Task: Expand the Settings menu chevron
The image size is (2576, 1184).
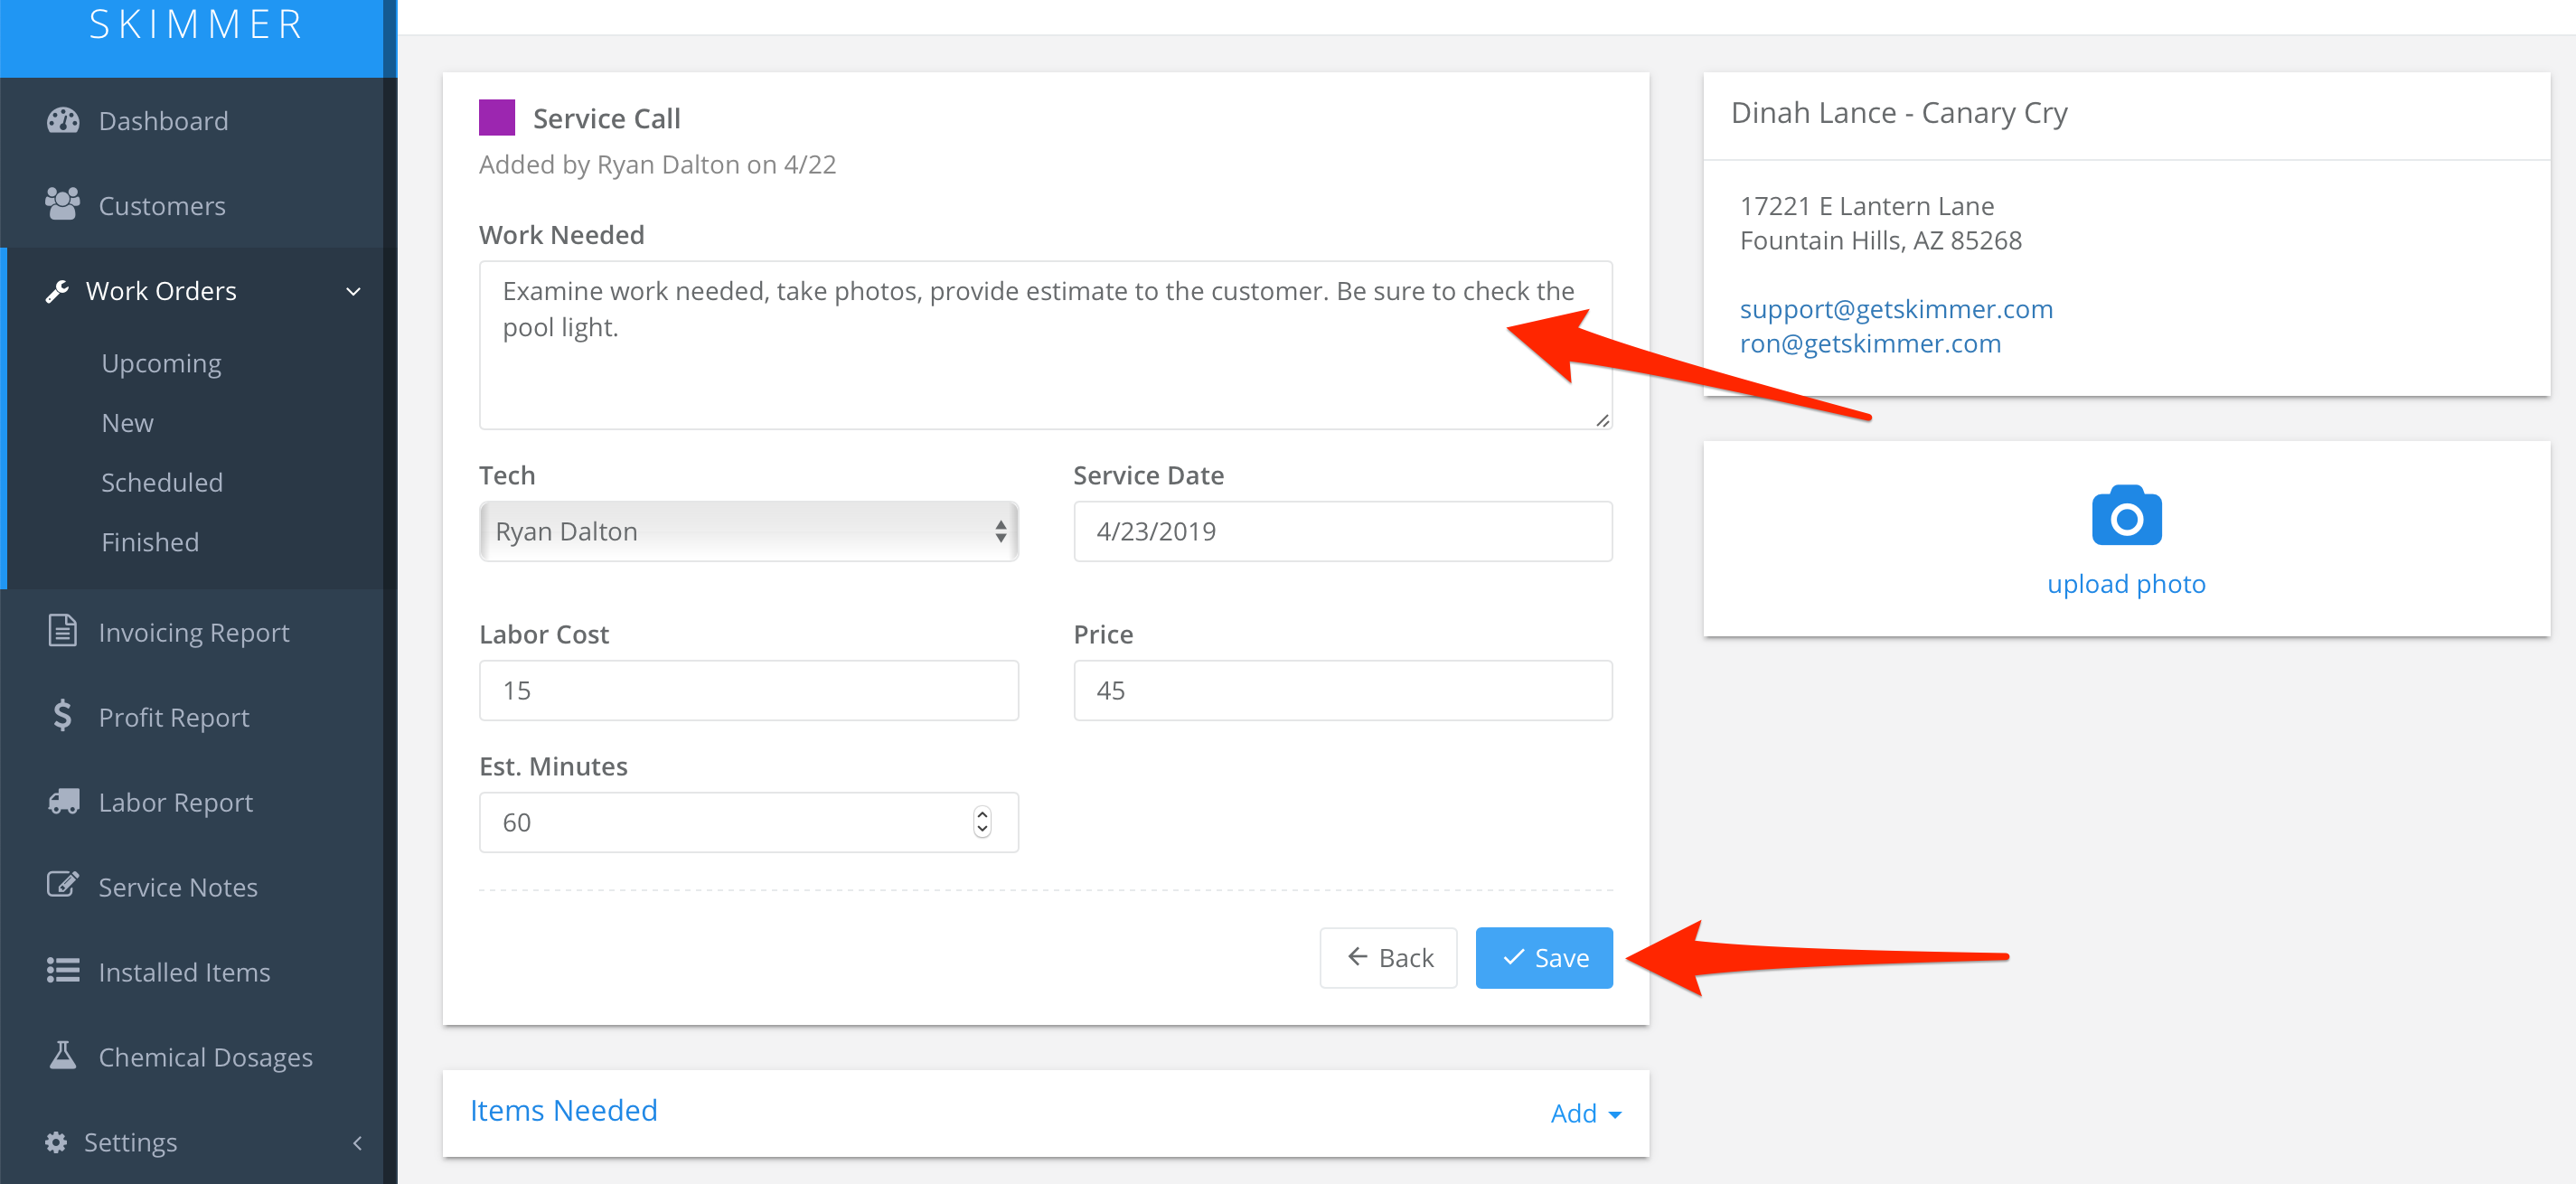Action: click(x=357, y=1142)
